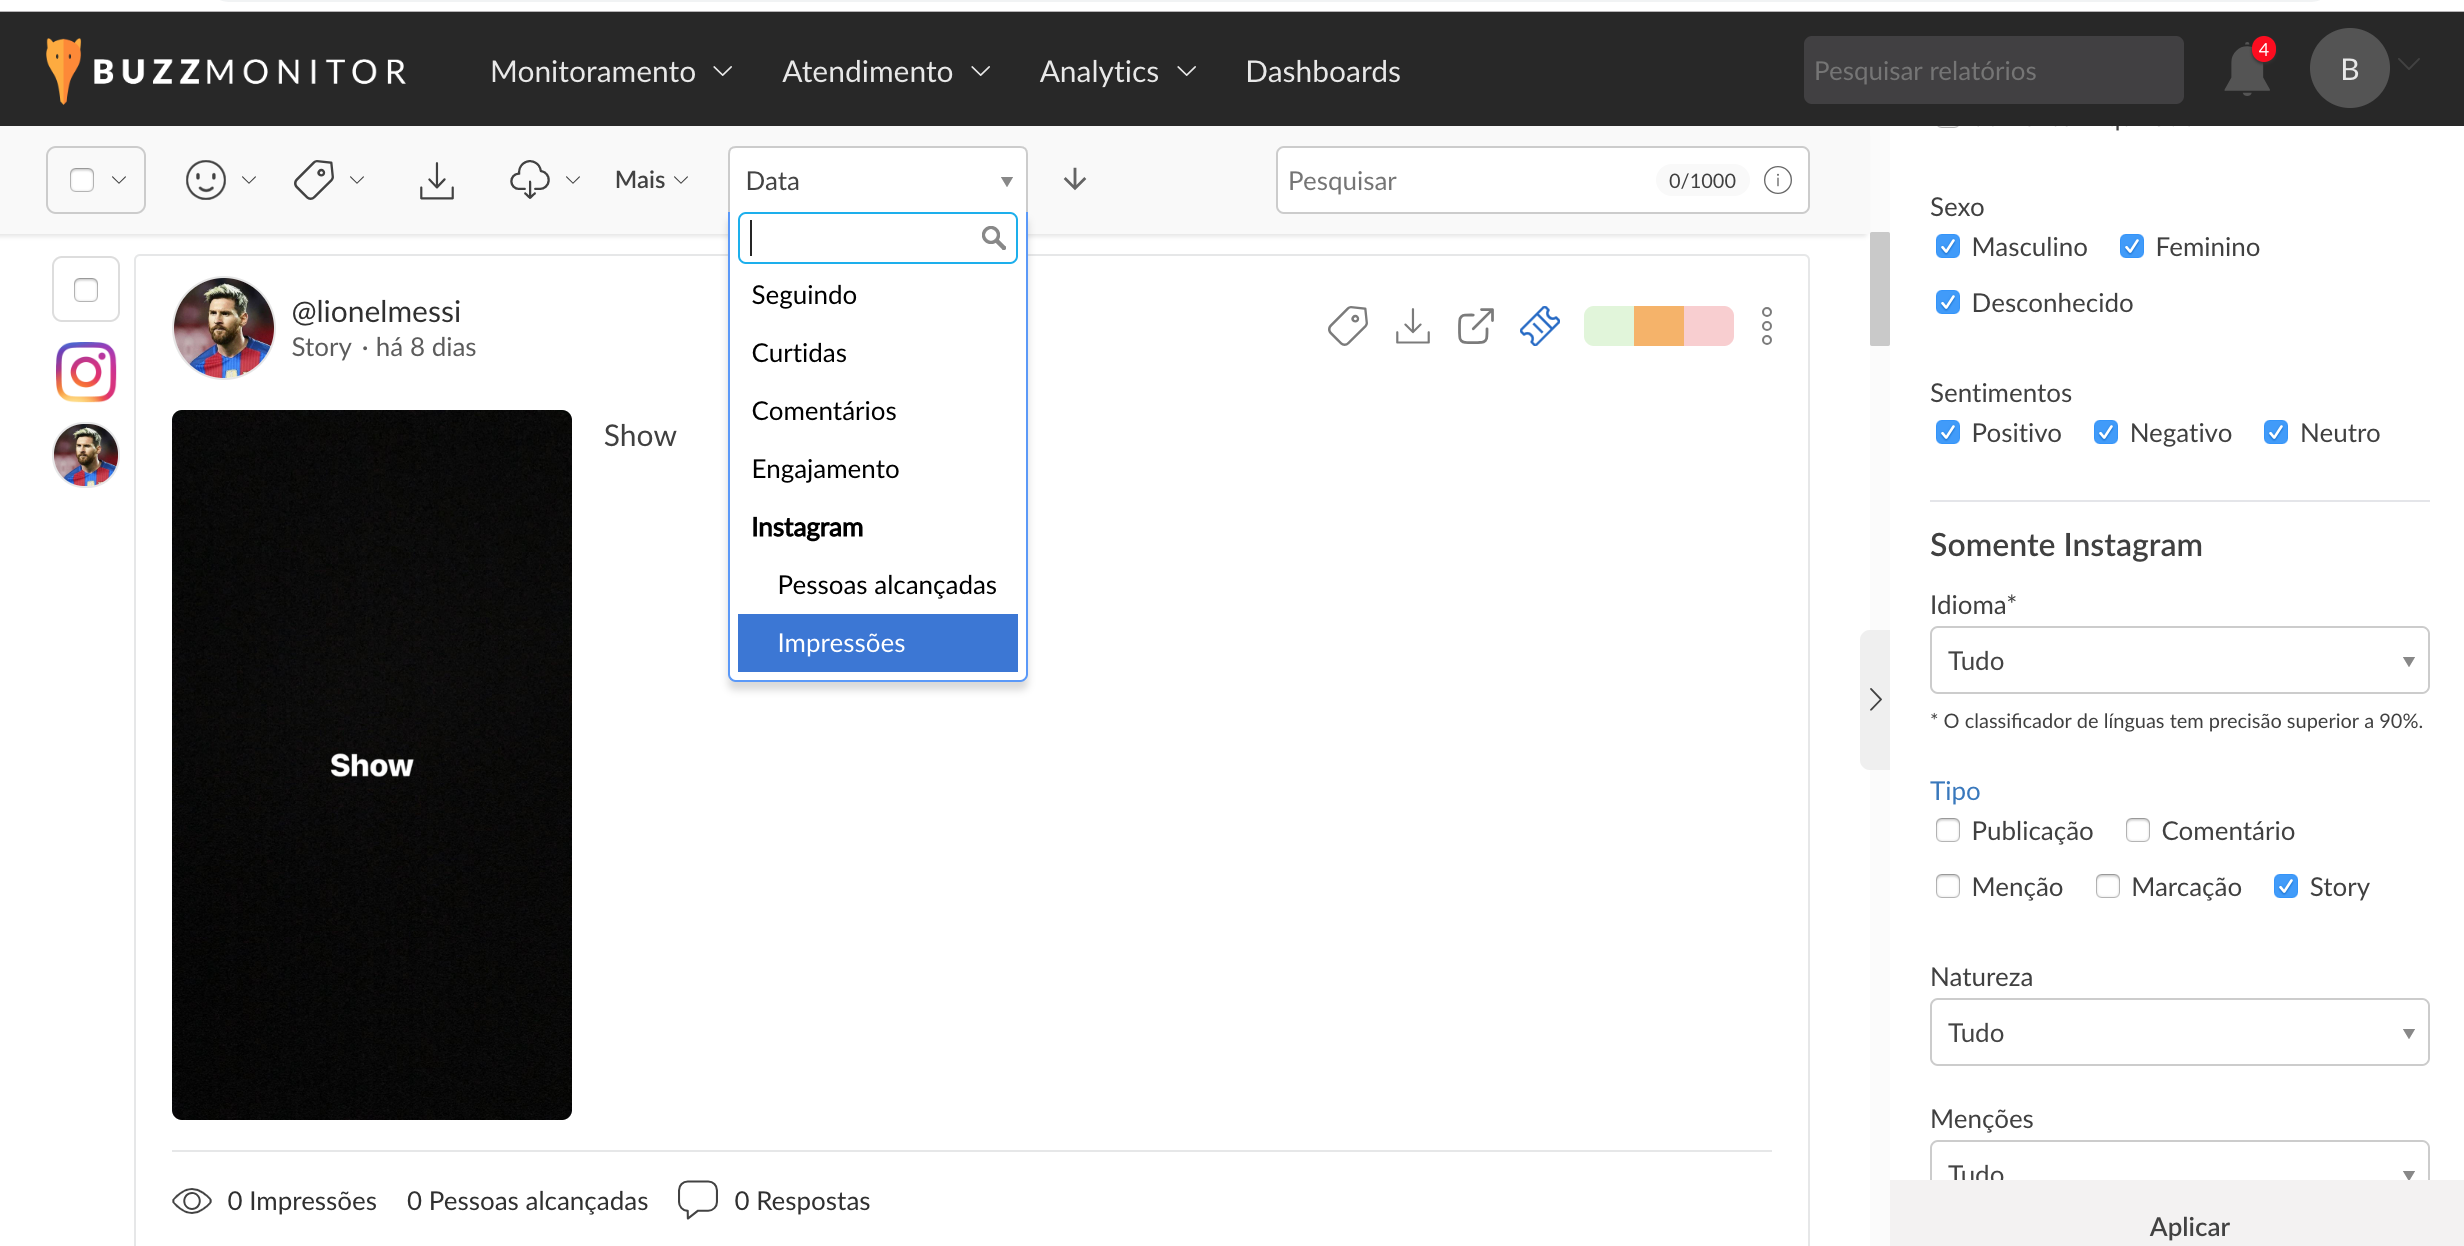Open the Idioma dropdown
Image resolution: width=2464 pixels, height=1246 pixels.
click(2179, 660)
